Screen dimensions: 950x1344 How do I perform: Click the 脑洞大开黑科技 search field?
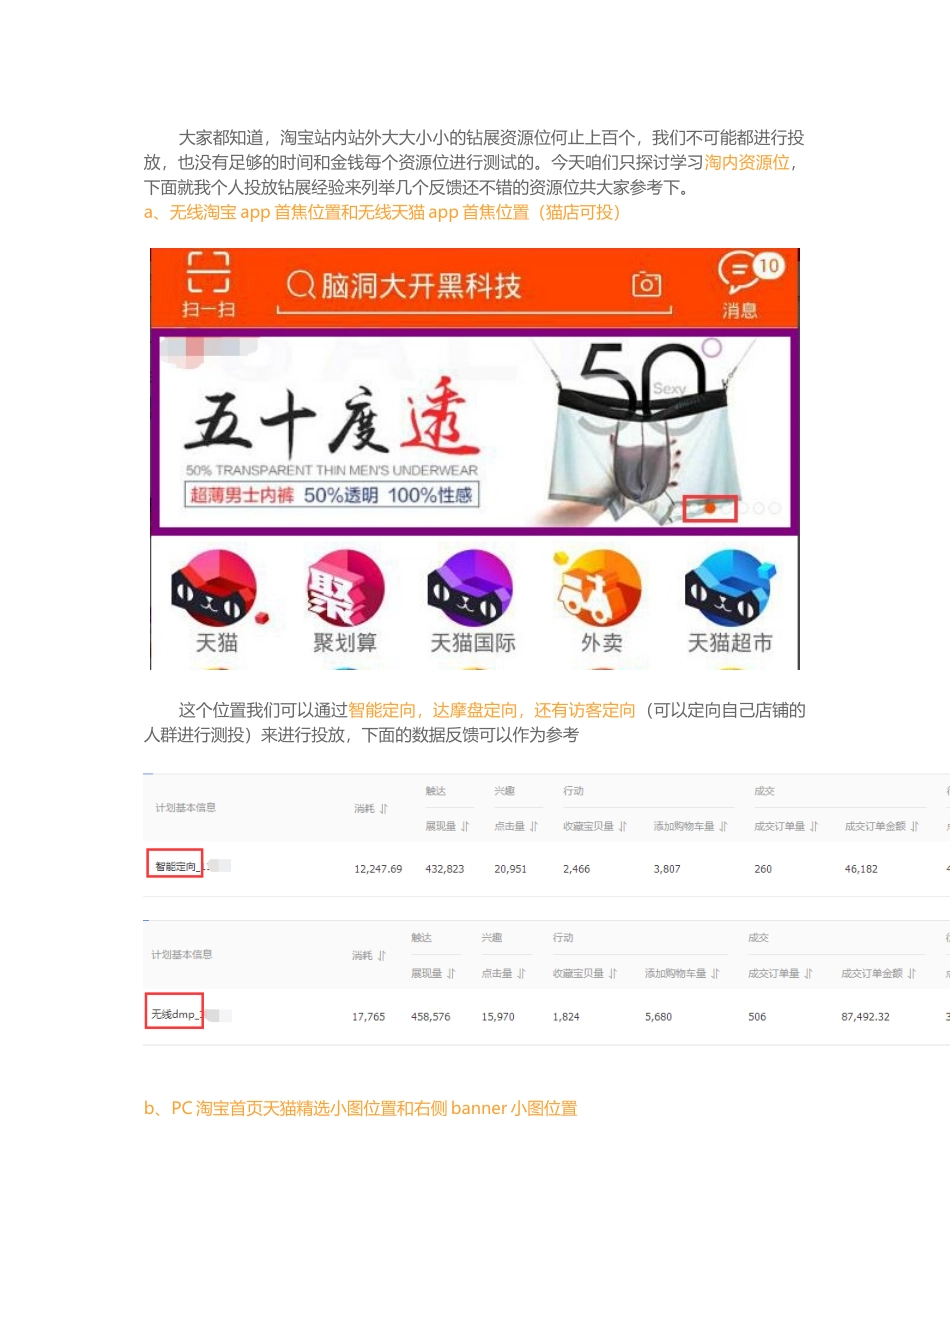474,290
